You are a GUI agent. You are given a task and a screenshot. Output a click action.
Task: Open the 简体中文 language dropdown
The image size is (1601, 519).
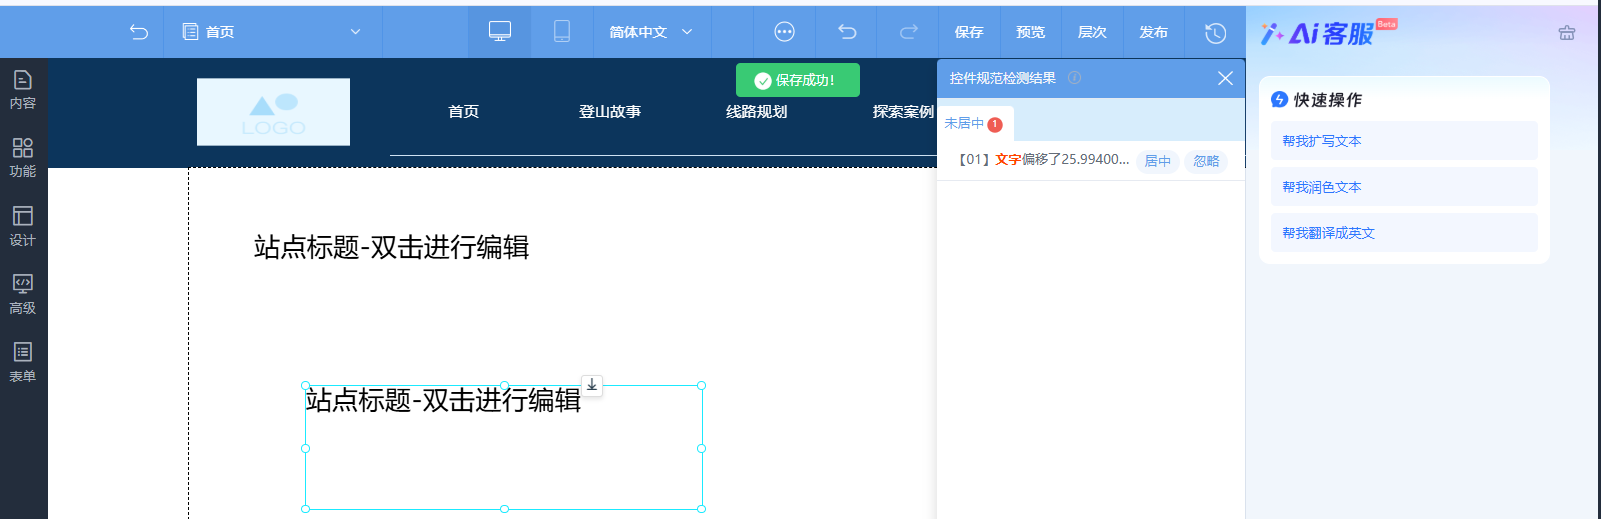tap(652, 32)
